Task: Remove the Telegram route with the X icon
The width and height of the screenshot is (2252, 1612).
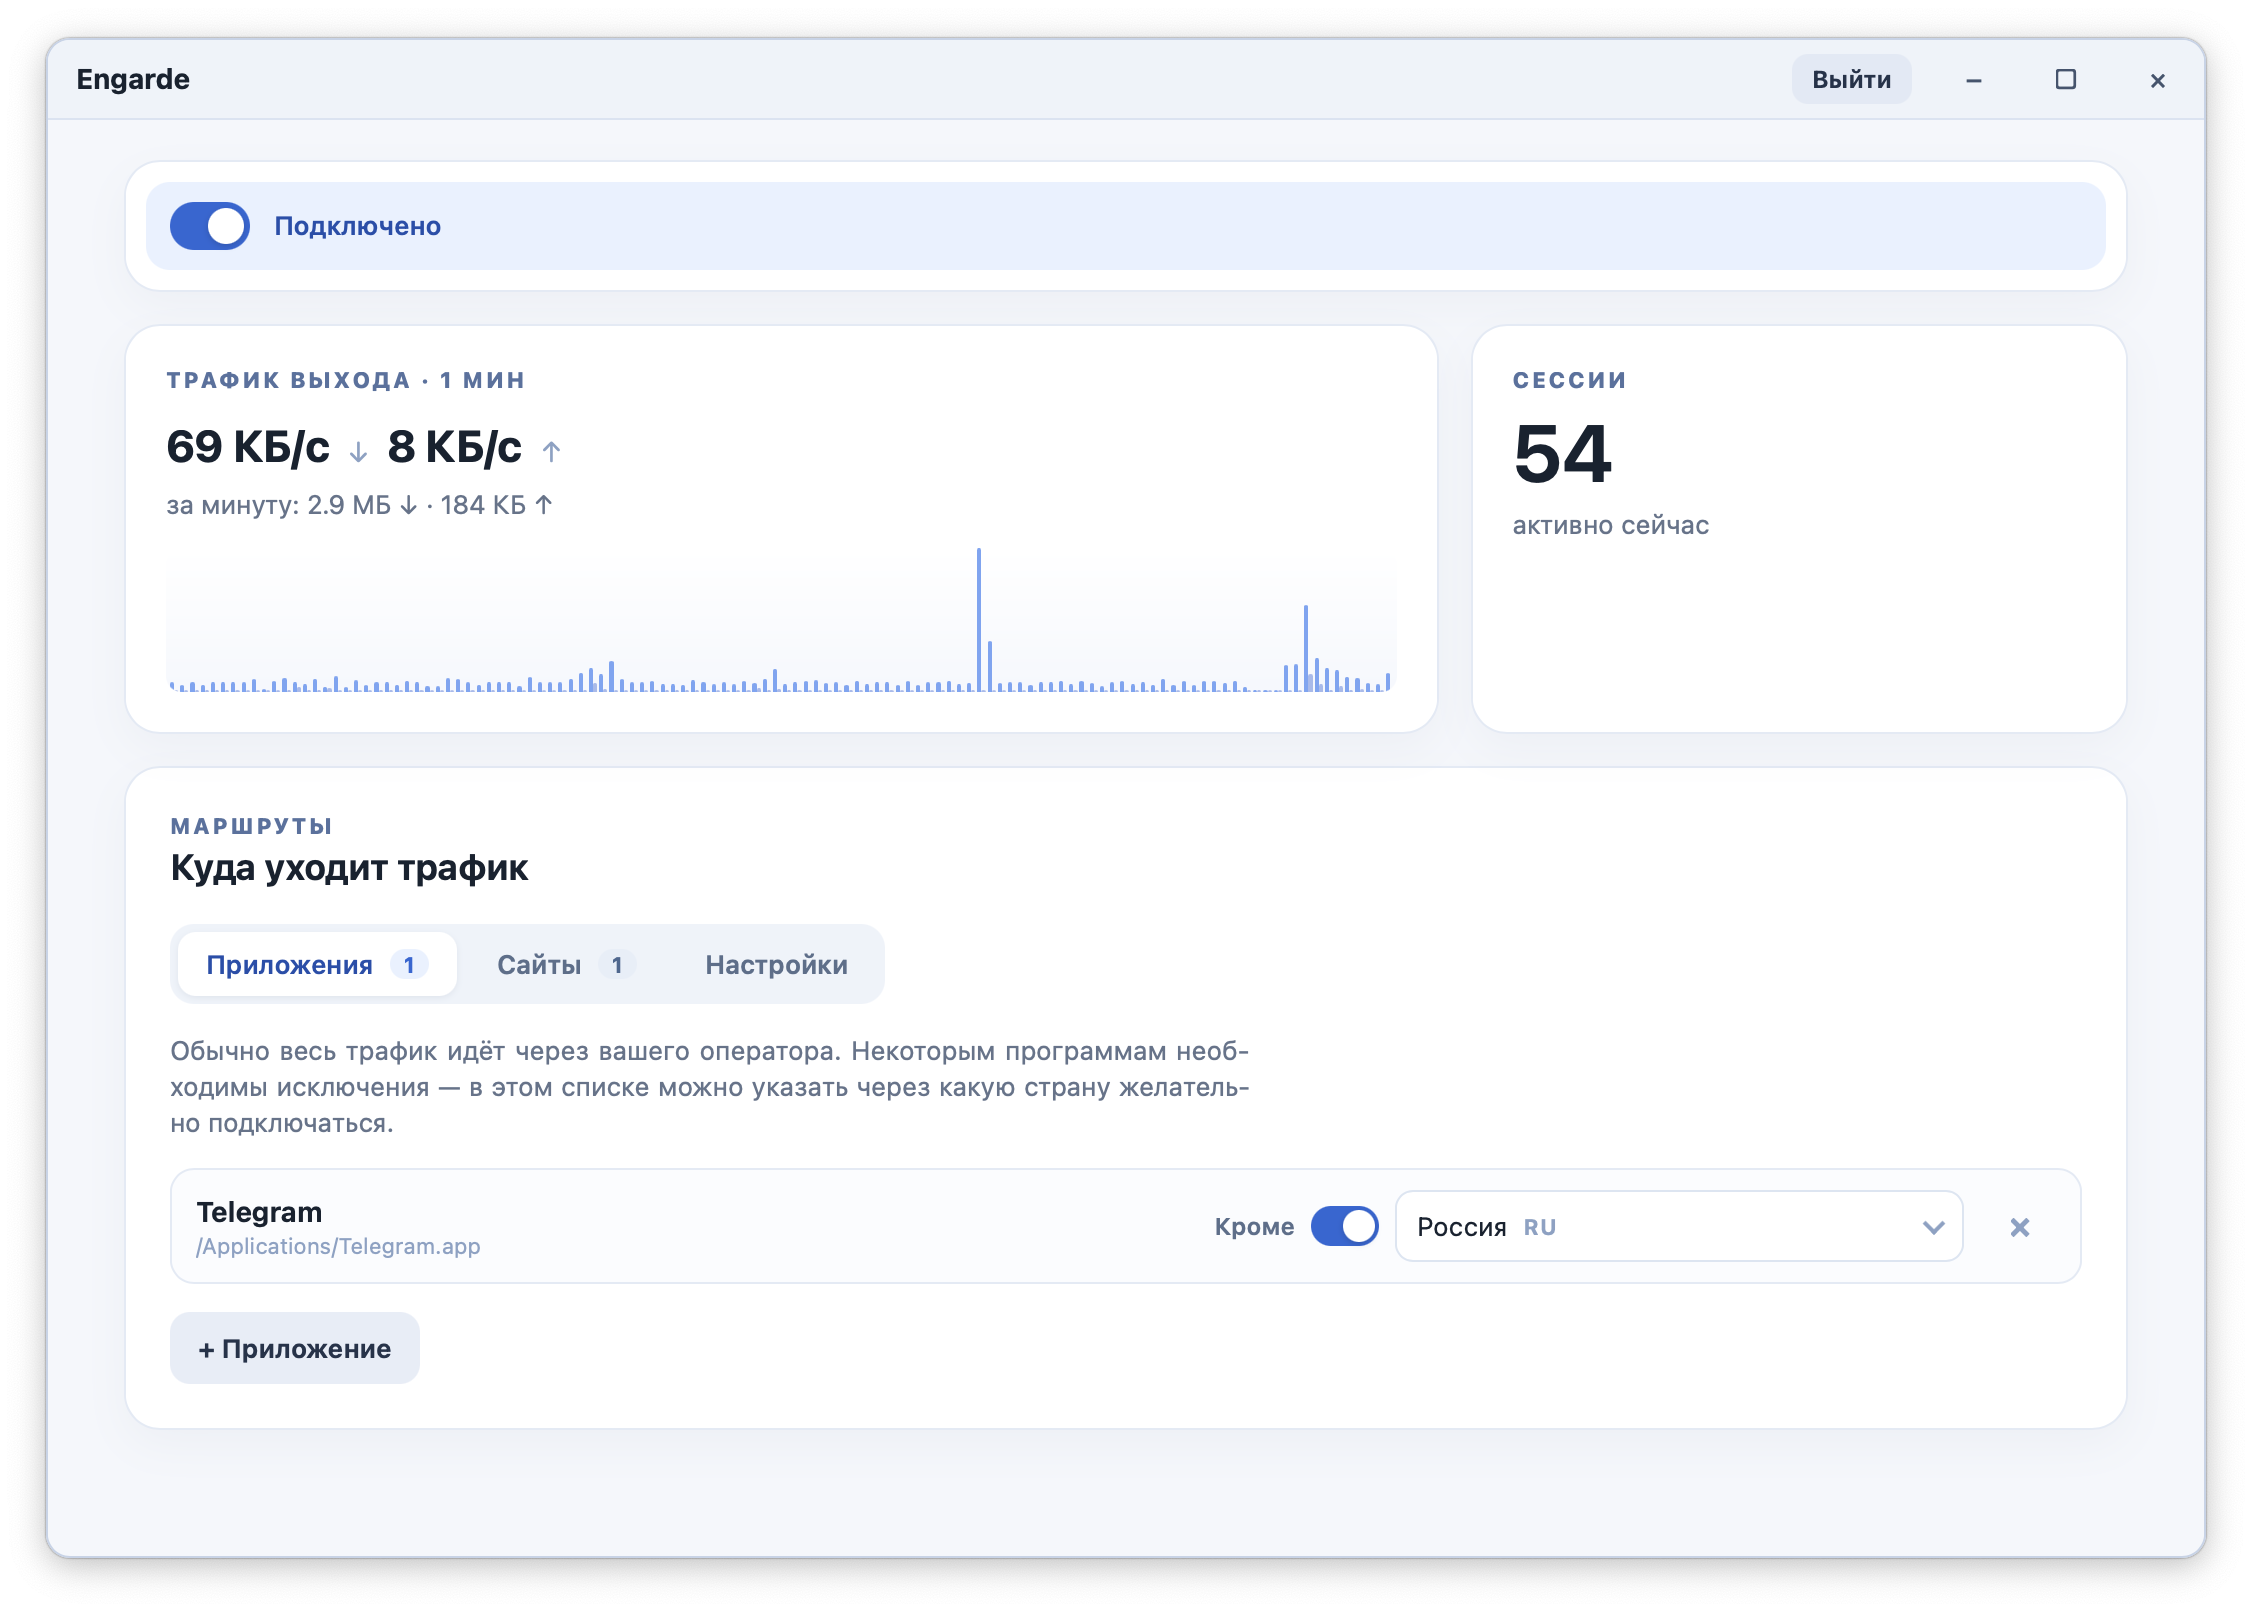Action: [2020, 1227]
